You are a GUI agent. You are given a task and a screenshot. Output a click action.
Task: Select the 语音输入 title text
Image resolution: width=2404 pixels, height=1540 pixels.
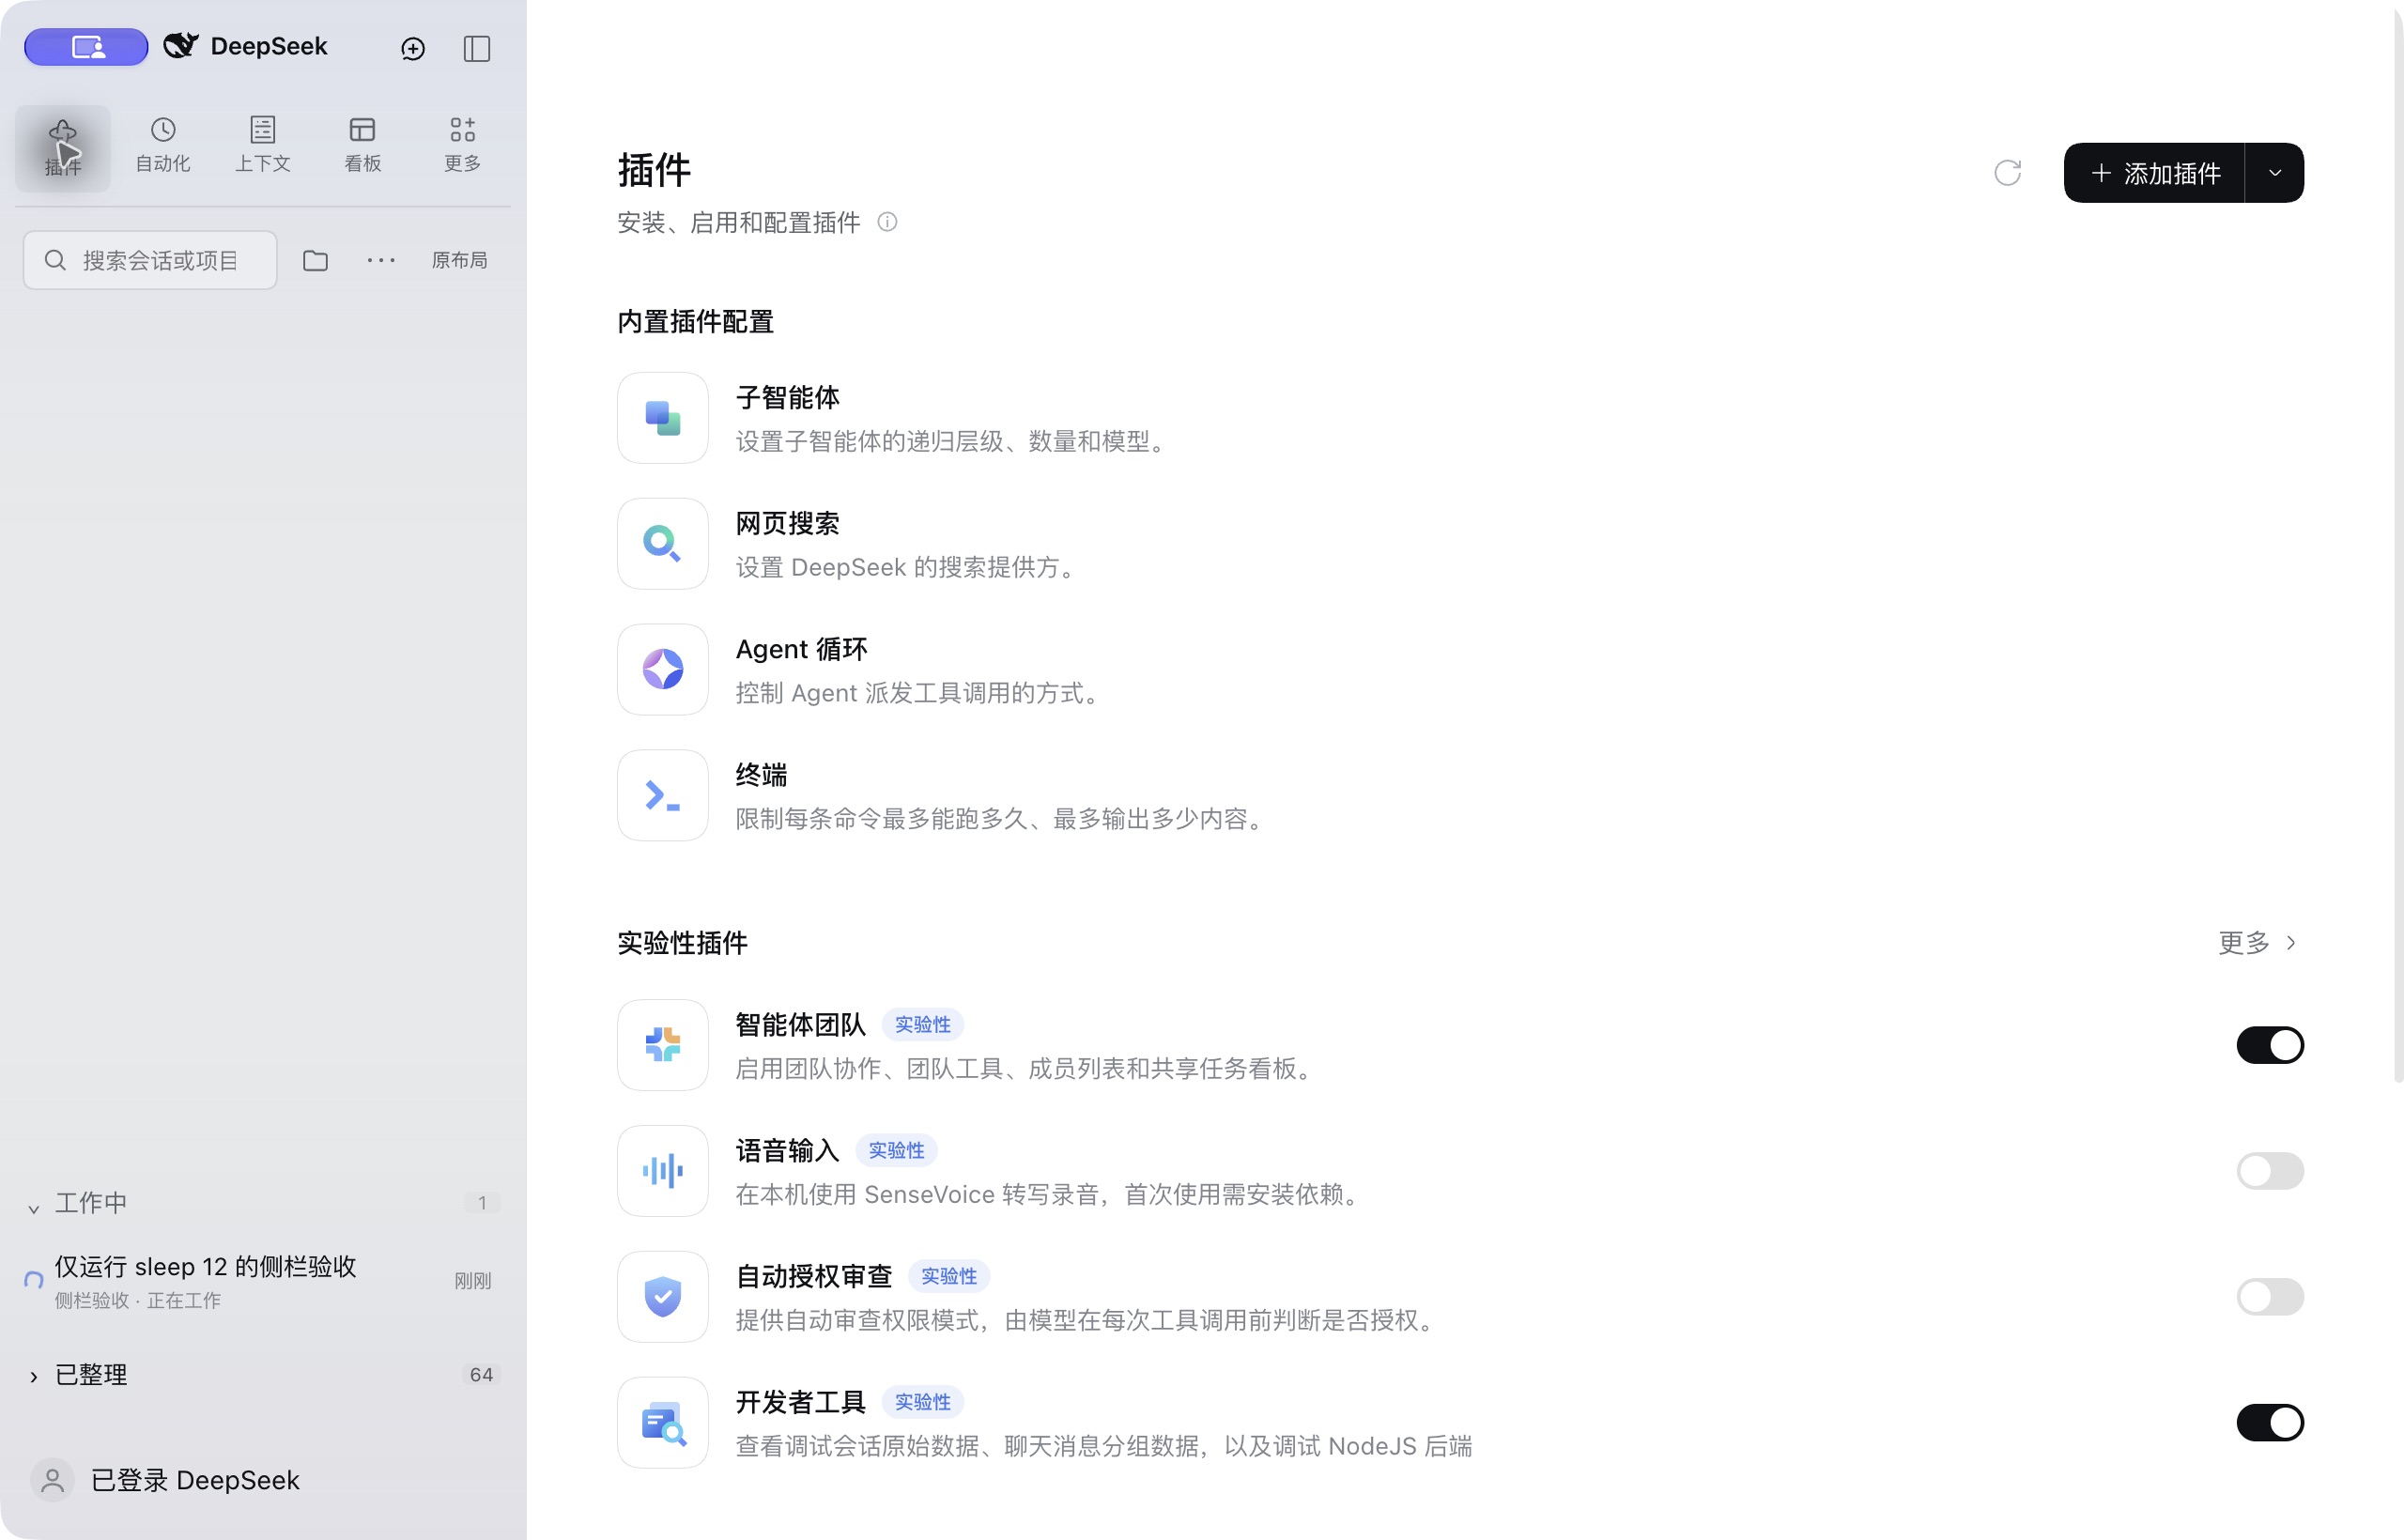(x=788, y=1151)
